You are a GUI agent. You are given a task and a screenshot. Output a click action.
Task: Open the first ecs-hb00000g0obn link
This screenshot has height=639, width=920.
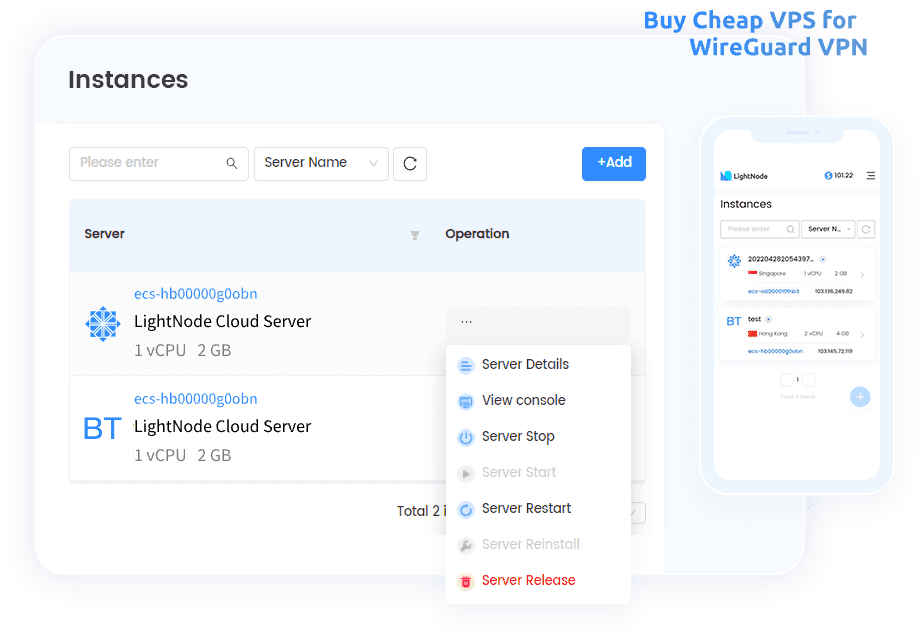pyautogui.click(x=195, y=294)
